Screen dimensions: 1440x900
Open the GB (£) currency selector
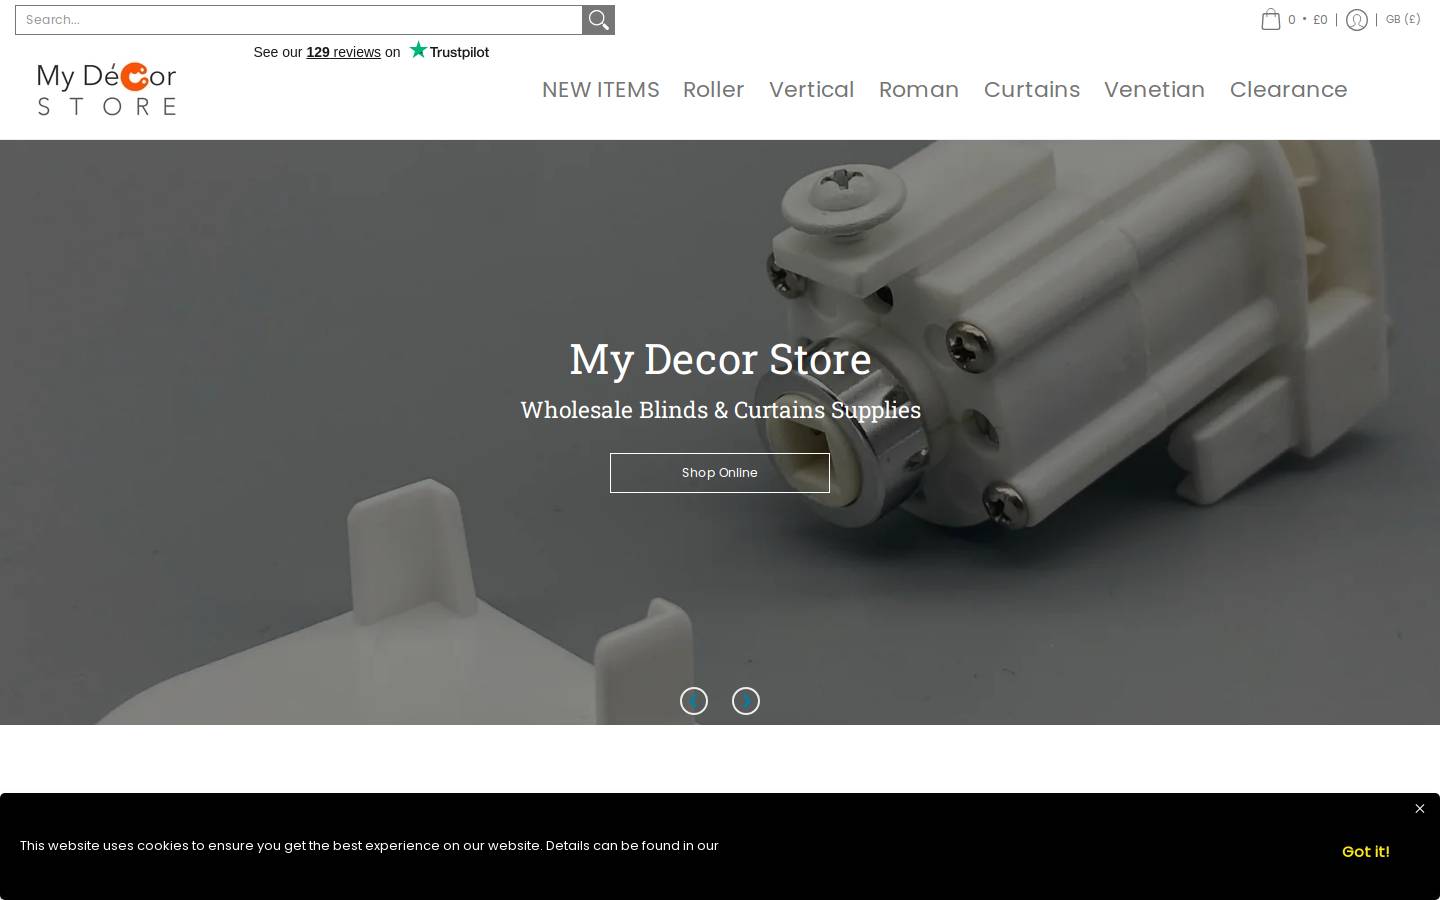coord(1403,19)
